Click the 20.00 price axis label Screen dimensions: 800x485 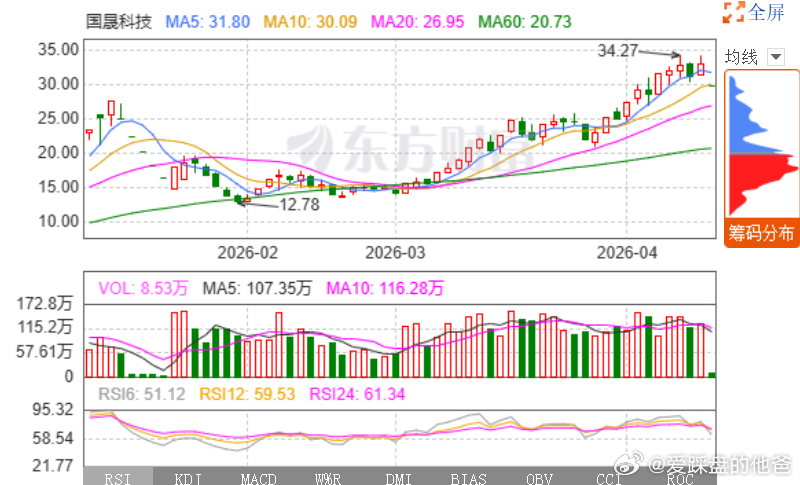(x=59, y=152)
